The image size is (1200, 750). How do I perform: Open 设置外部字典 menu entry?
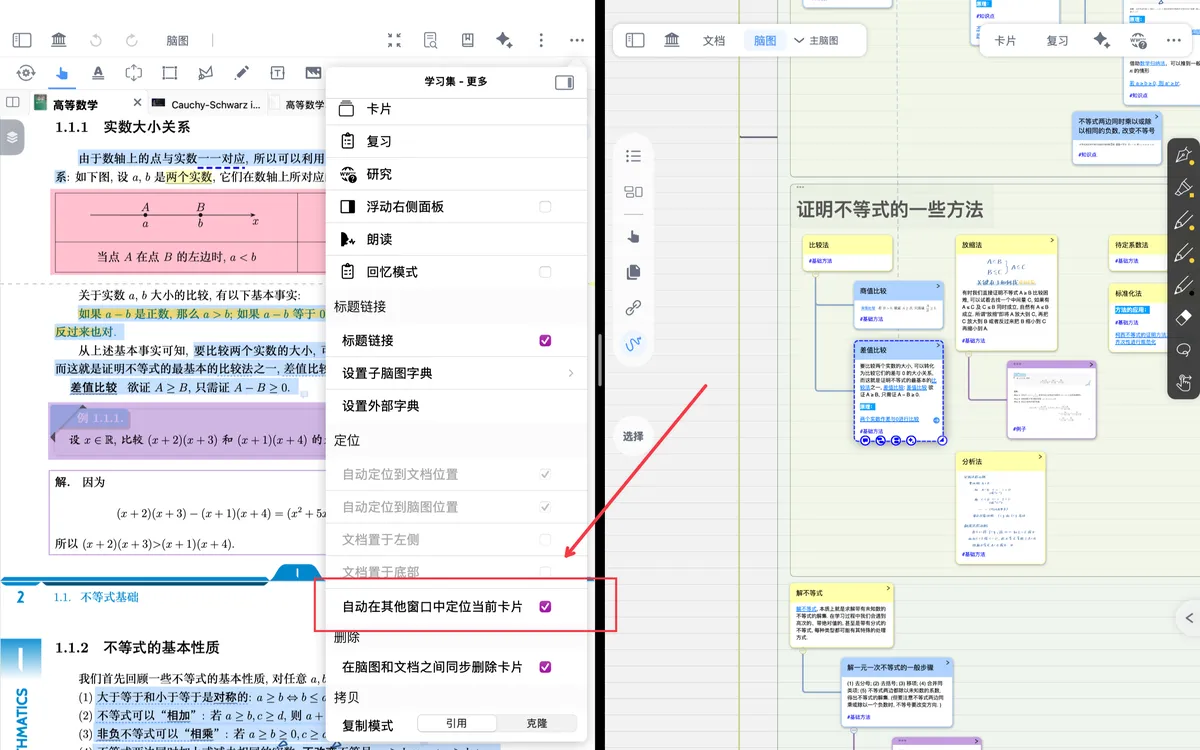[457, 406]
